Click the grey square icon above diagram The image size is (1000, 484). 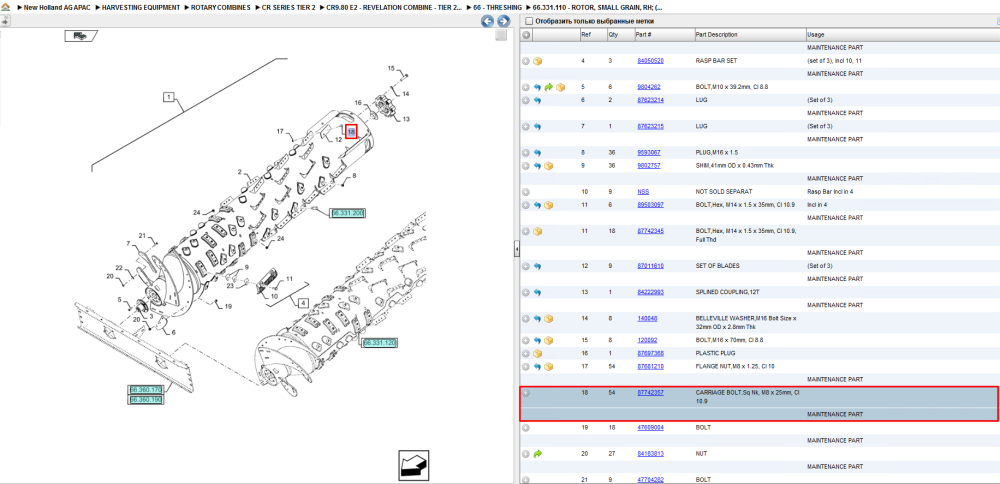click(x=501, y=36)
